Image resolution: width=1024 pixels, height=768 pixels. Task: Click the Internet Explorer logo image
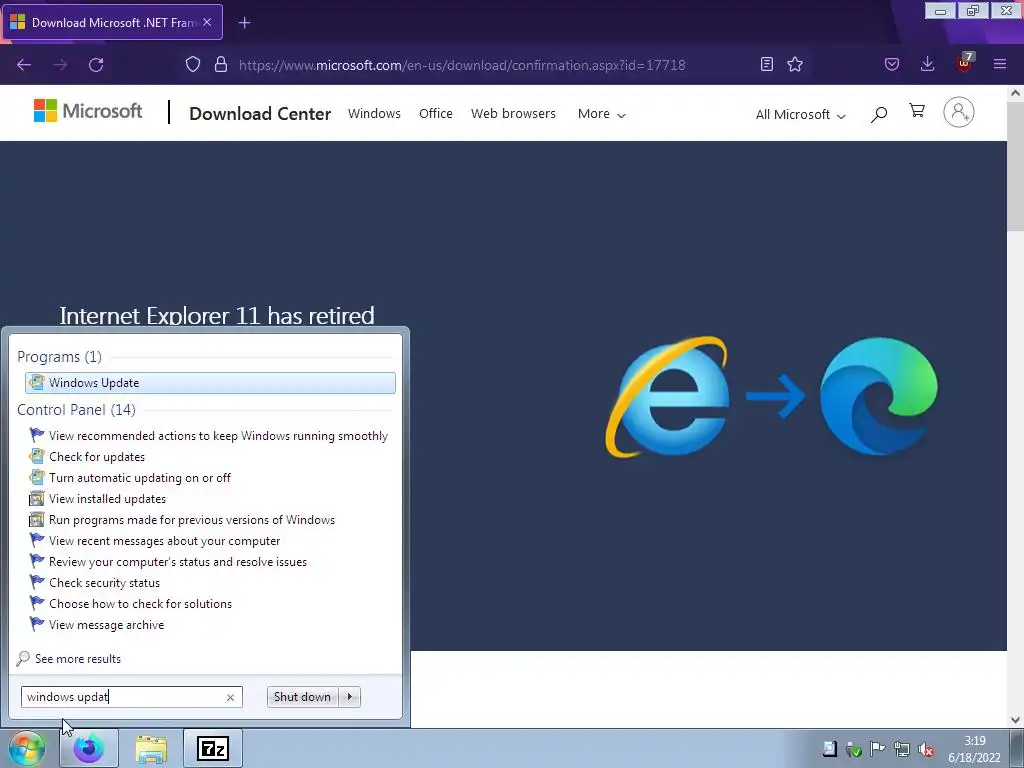point(667,397)
